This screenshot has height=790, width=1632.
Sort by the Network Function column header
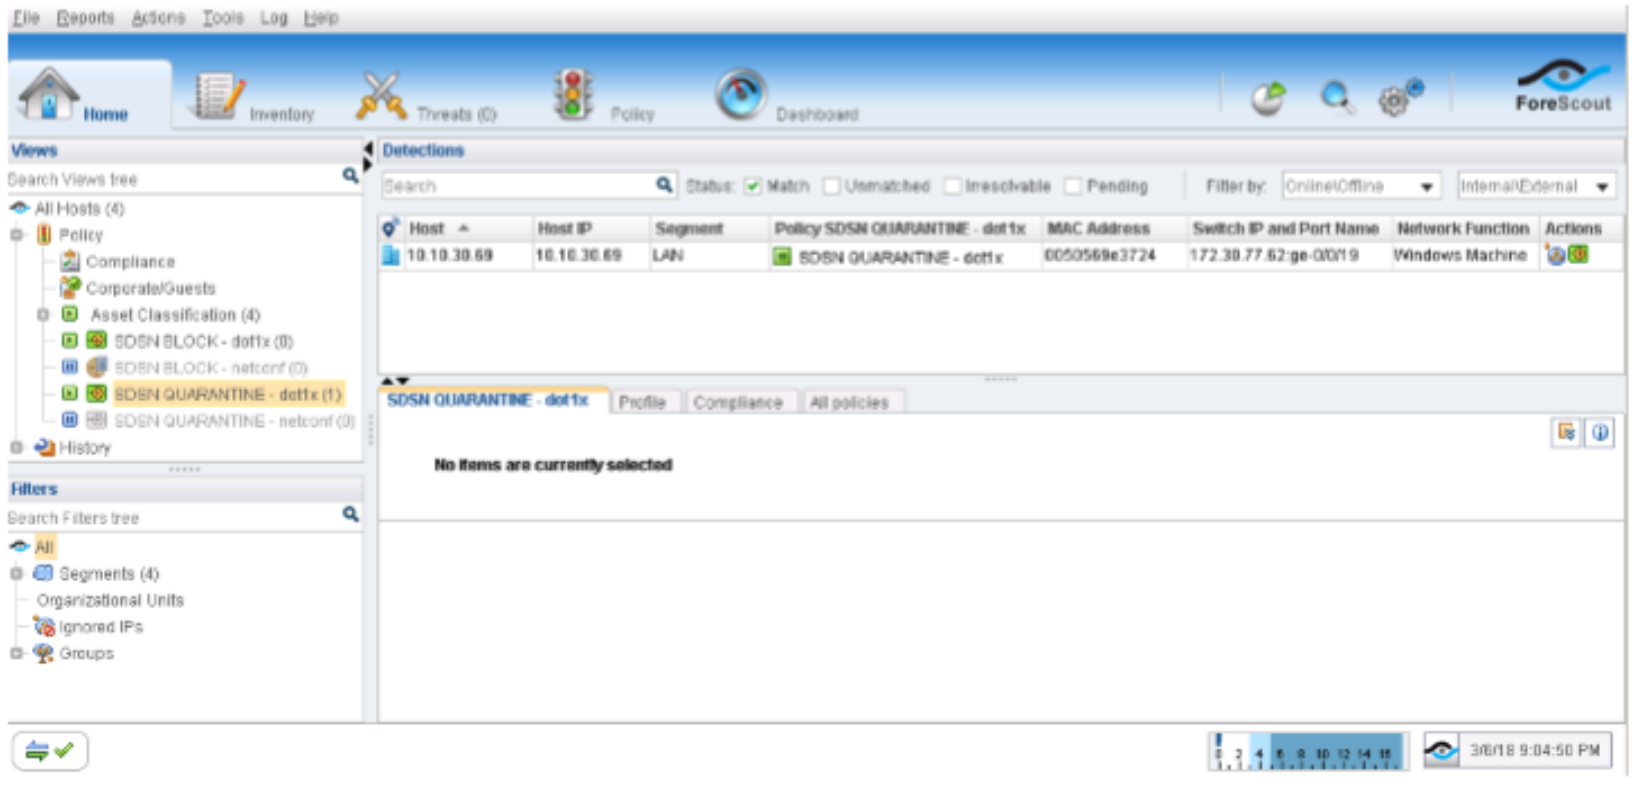(1463, 228)
